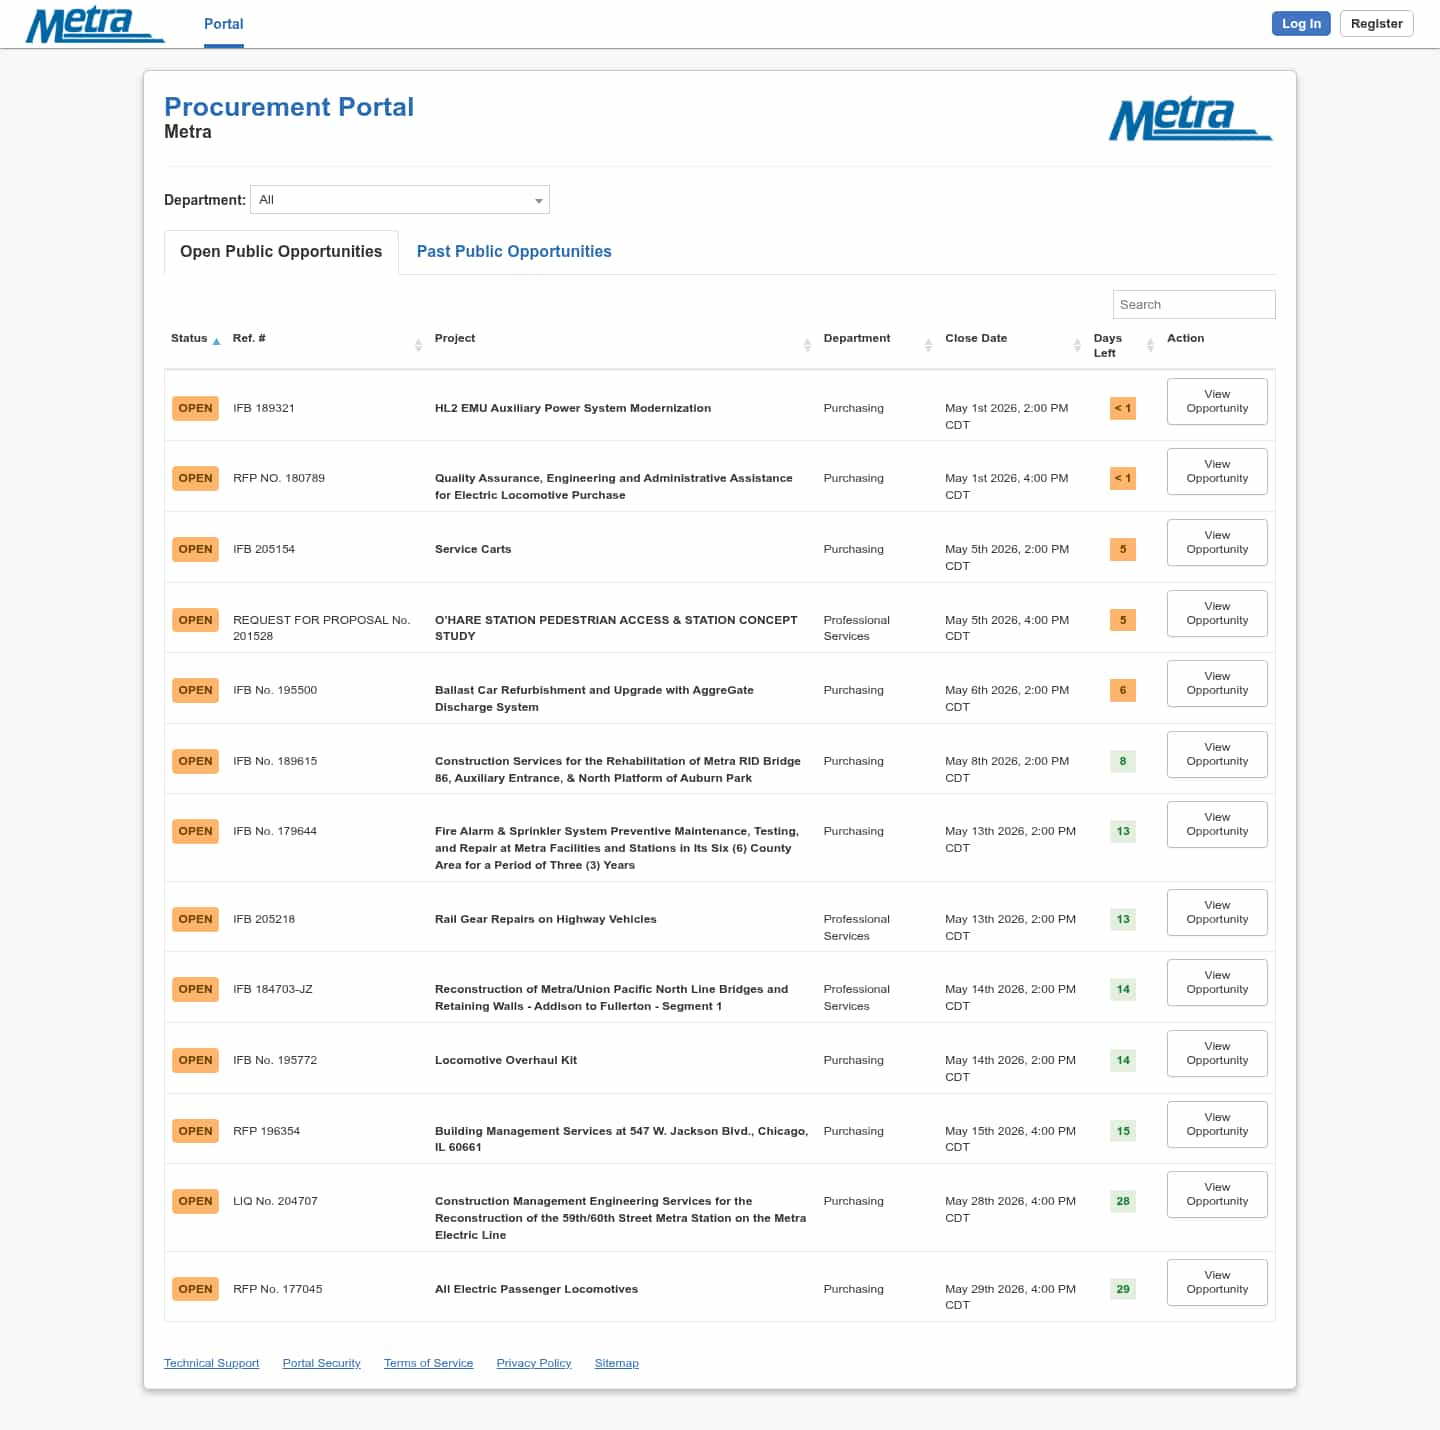This screenshot has width=1440, height=1430.
Task: Click the large Metra logo beside Procurement Portal
Action: tap(1190, 119)
